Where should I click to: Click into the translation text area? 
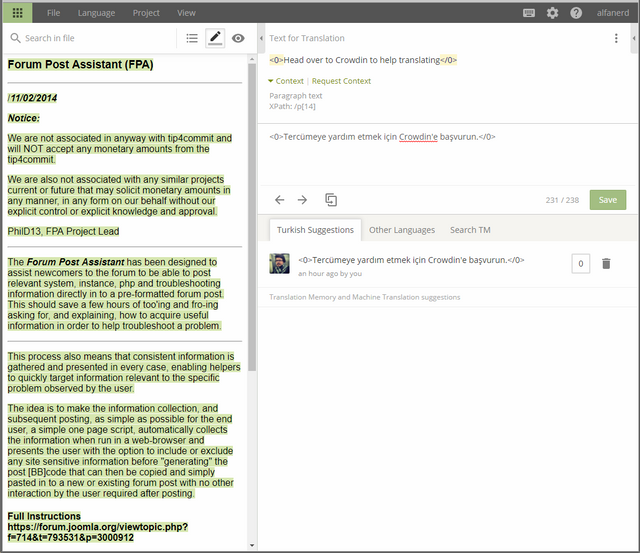447,155
